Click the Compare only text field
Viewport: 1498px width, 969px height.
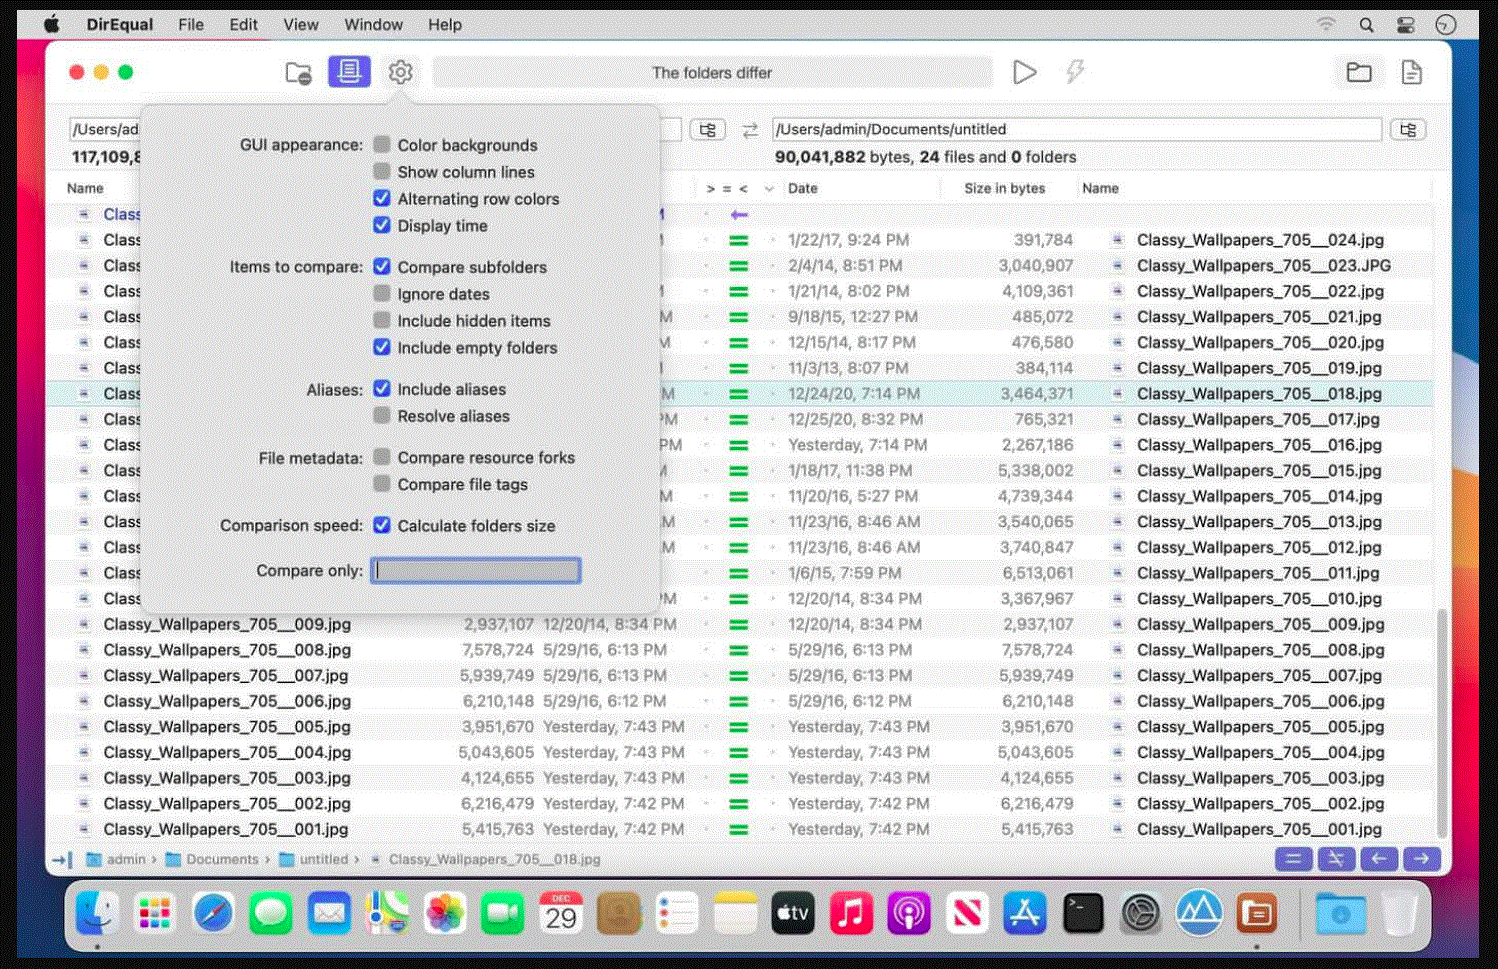coord(476,571)
